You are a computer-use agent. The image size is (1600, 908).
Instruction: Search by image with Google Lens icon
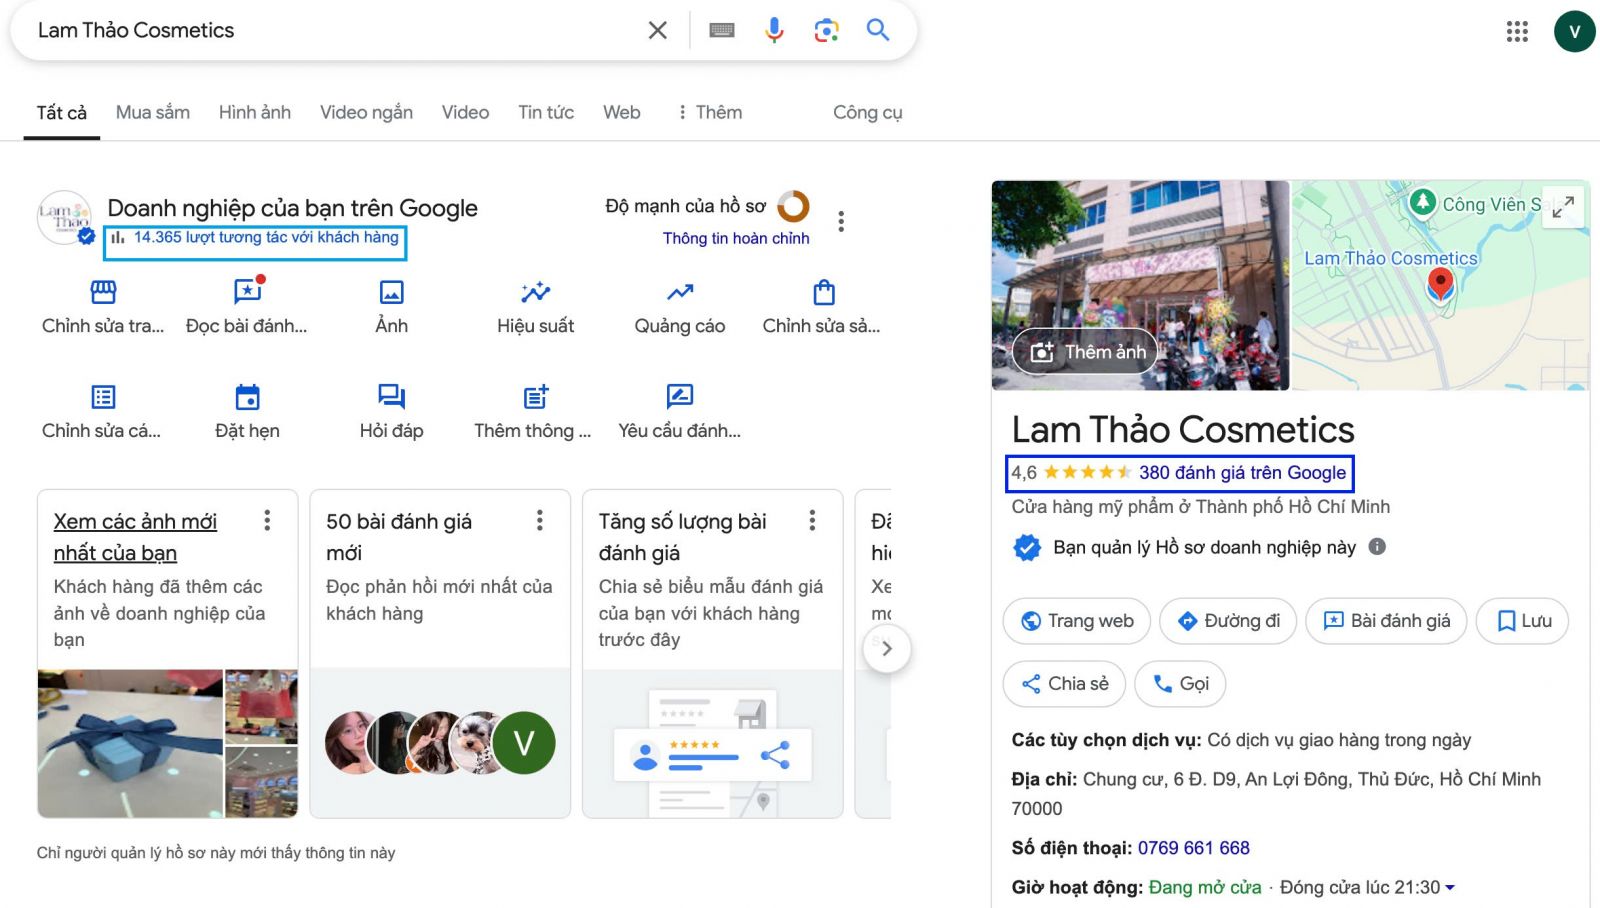pos(826,30)
